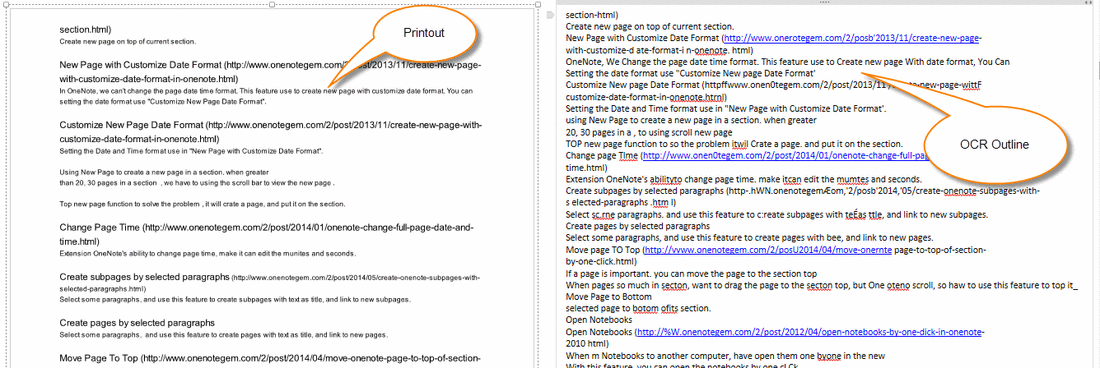Click the paragraph handle beside "section-html)"

coord(551,14)
